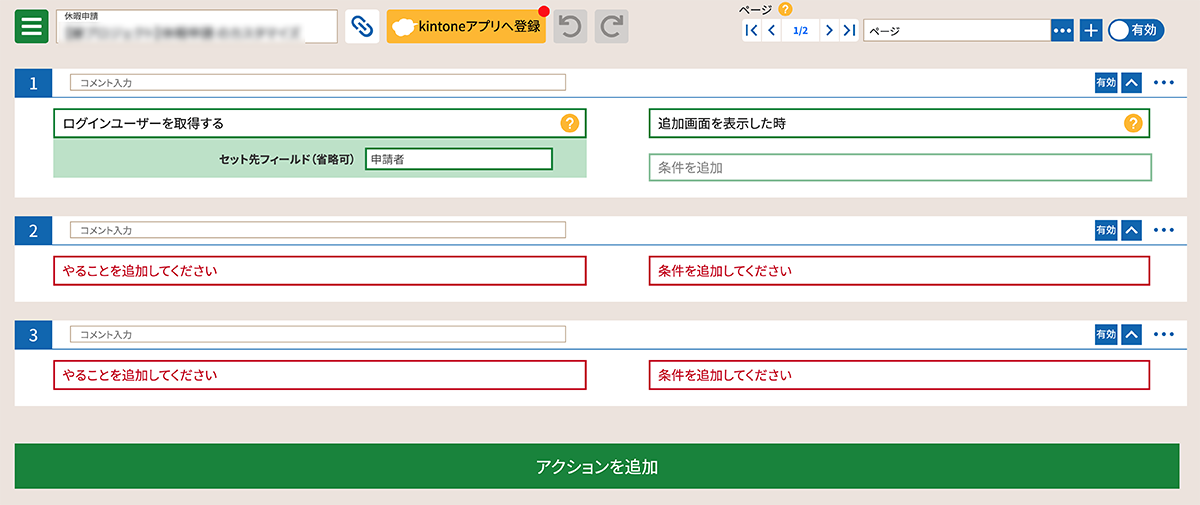Open help for ログインユーザーを取得する
This screenshot has height=505, width=1200.
tap(569, 123)
